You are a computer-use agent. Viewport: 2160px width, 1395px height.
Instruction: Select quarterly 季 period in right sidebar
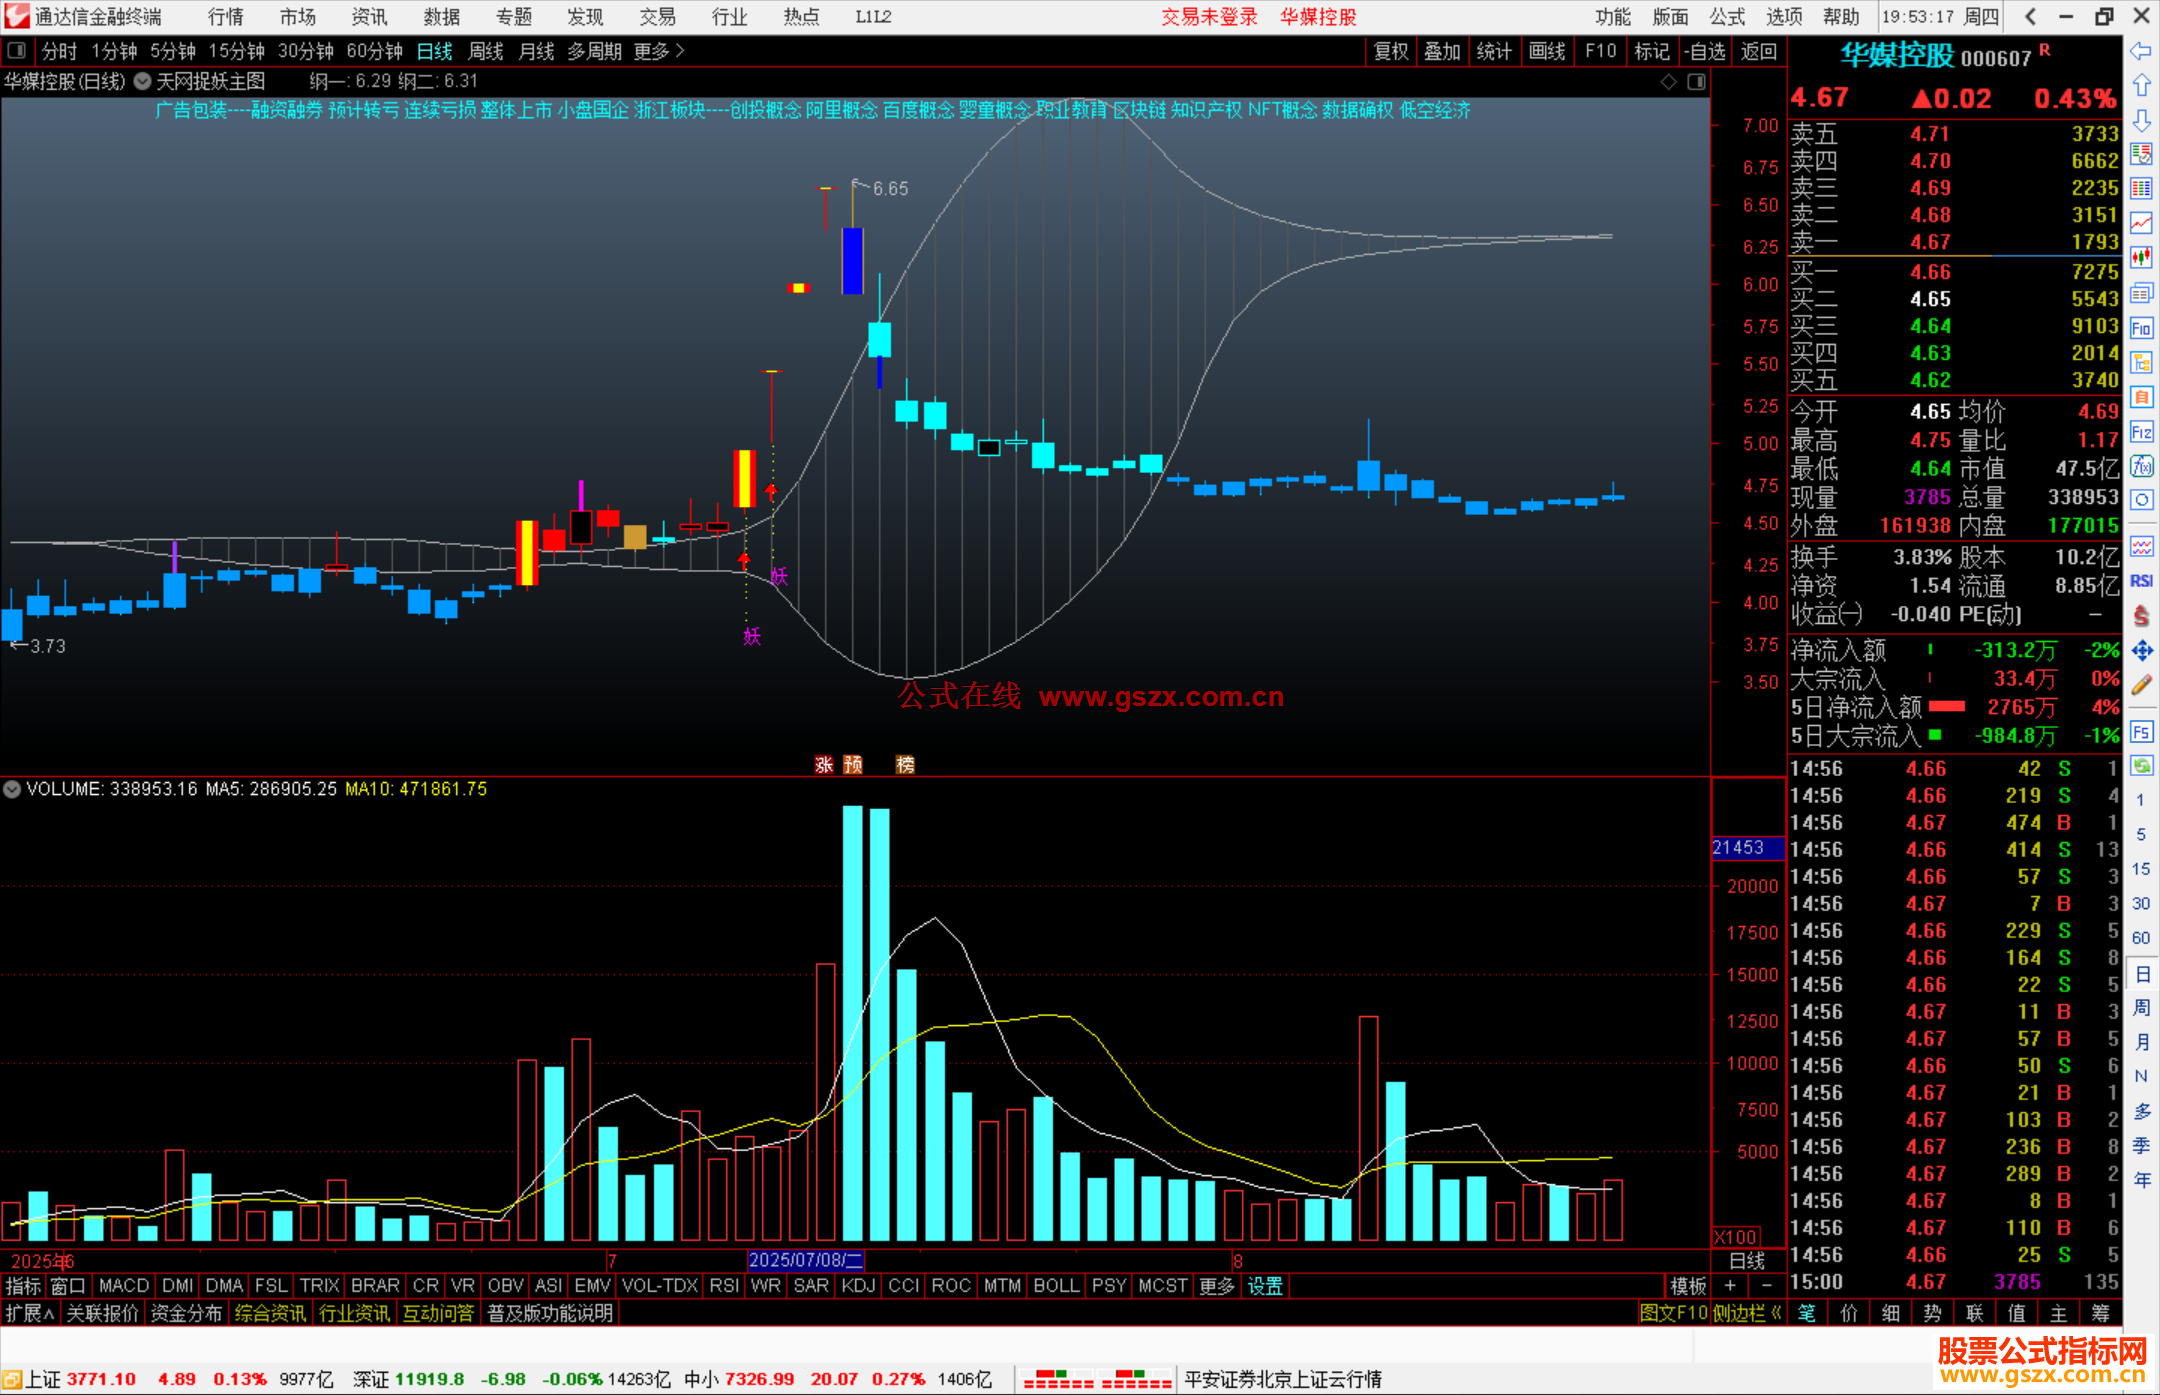tap(2141, 1145)
